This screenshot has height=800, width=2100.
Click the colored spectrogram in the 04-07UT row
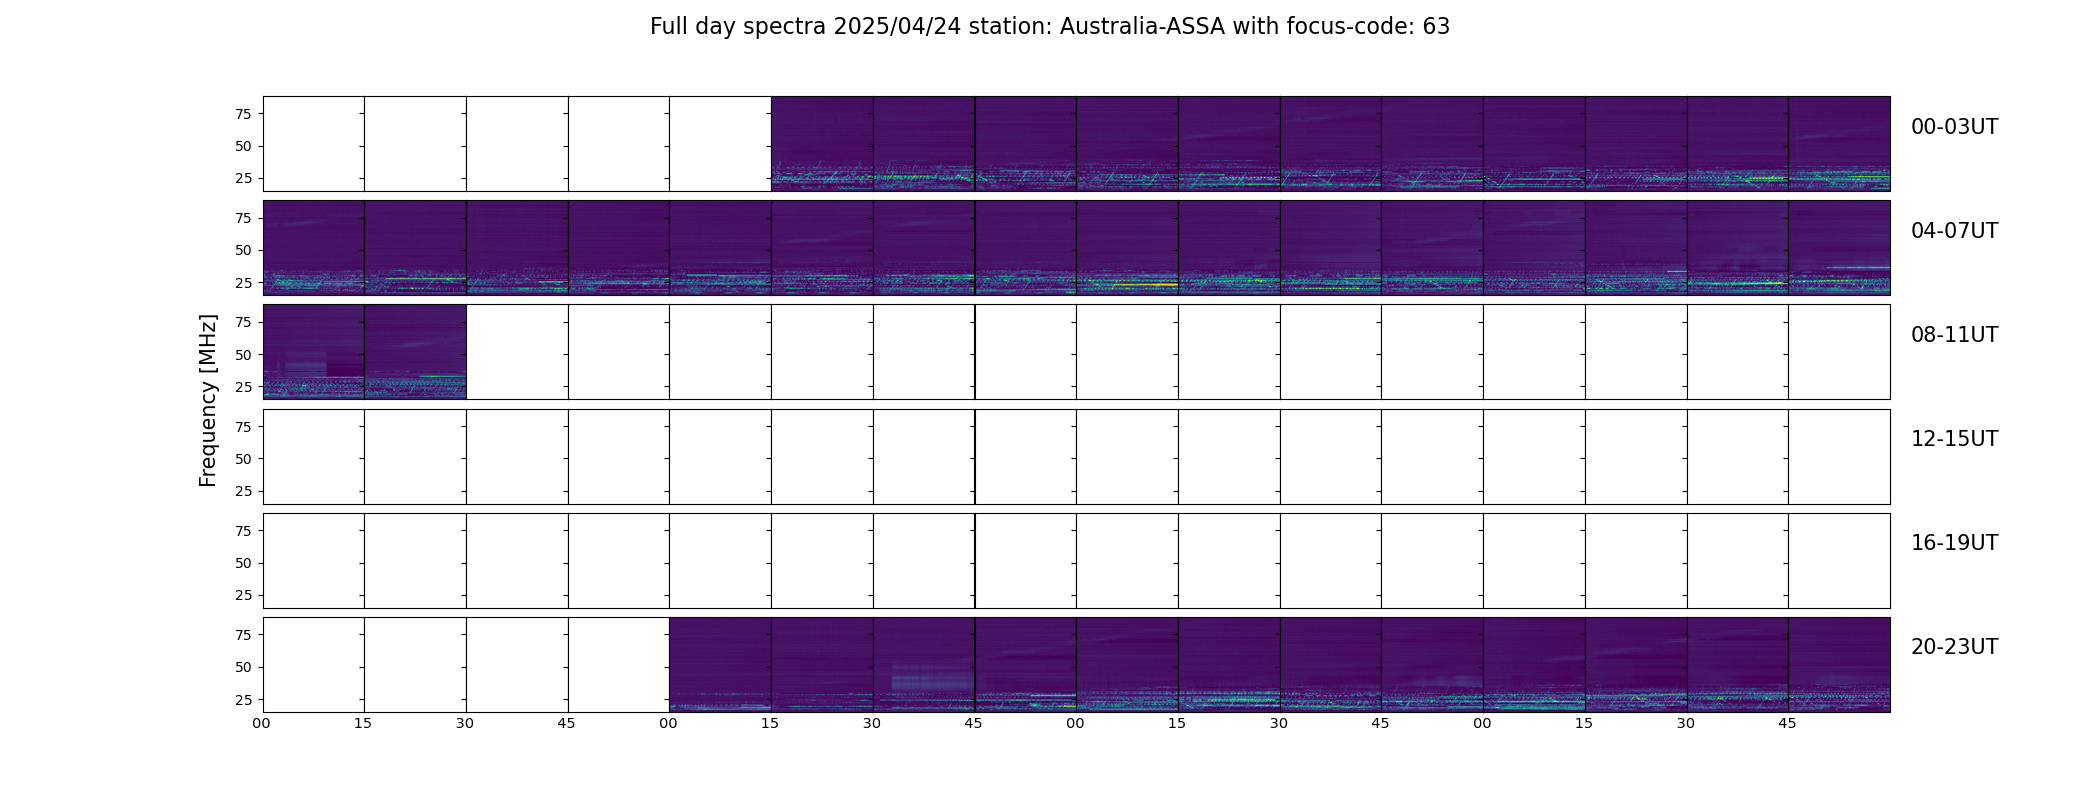pos(1076,248)
